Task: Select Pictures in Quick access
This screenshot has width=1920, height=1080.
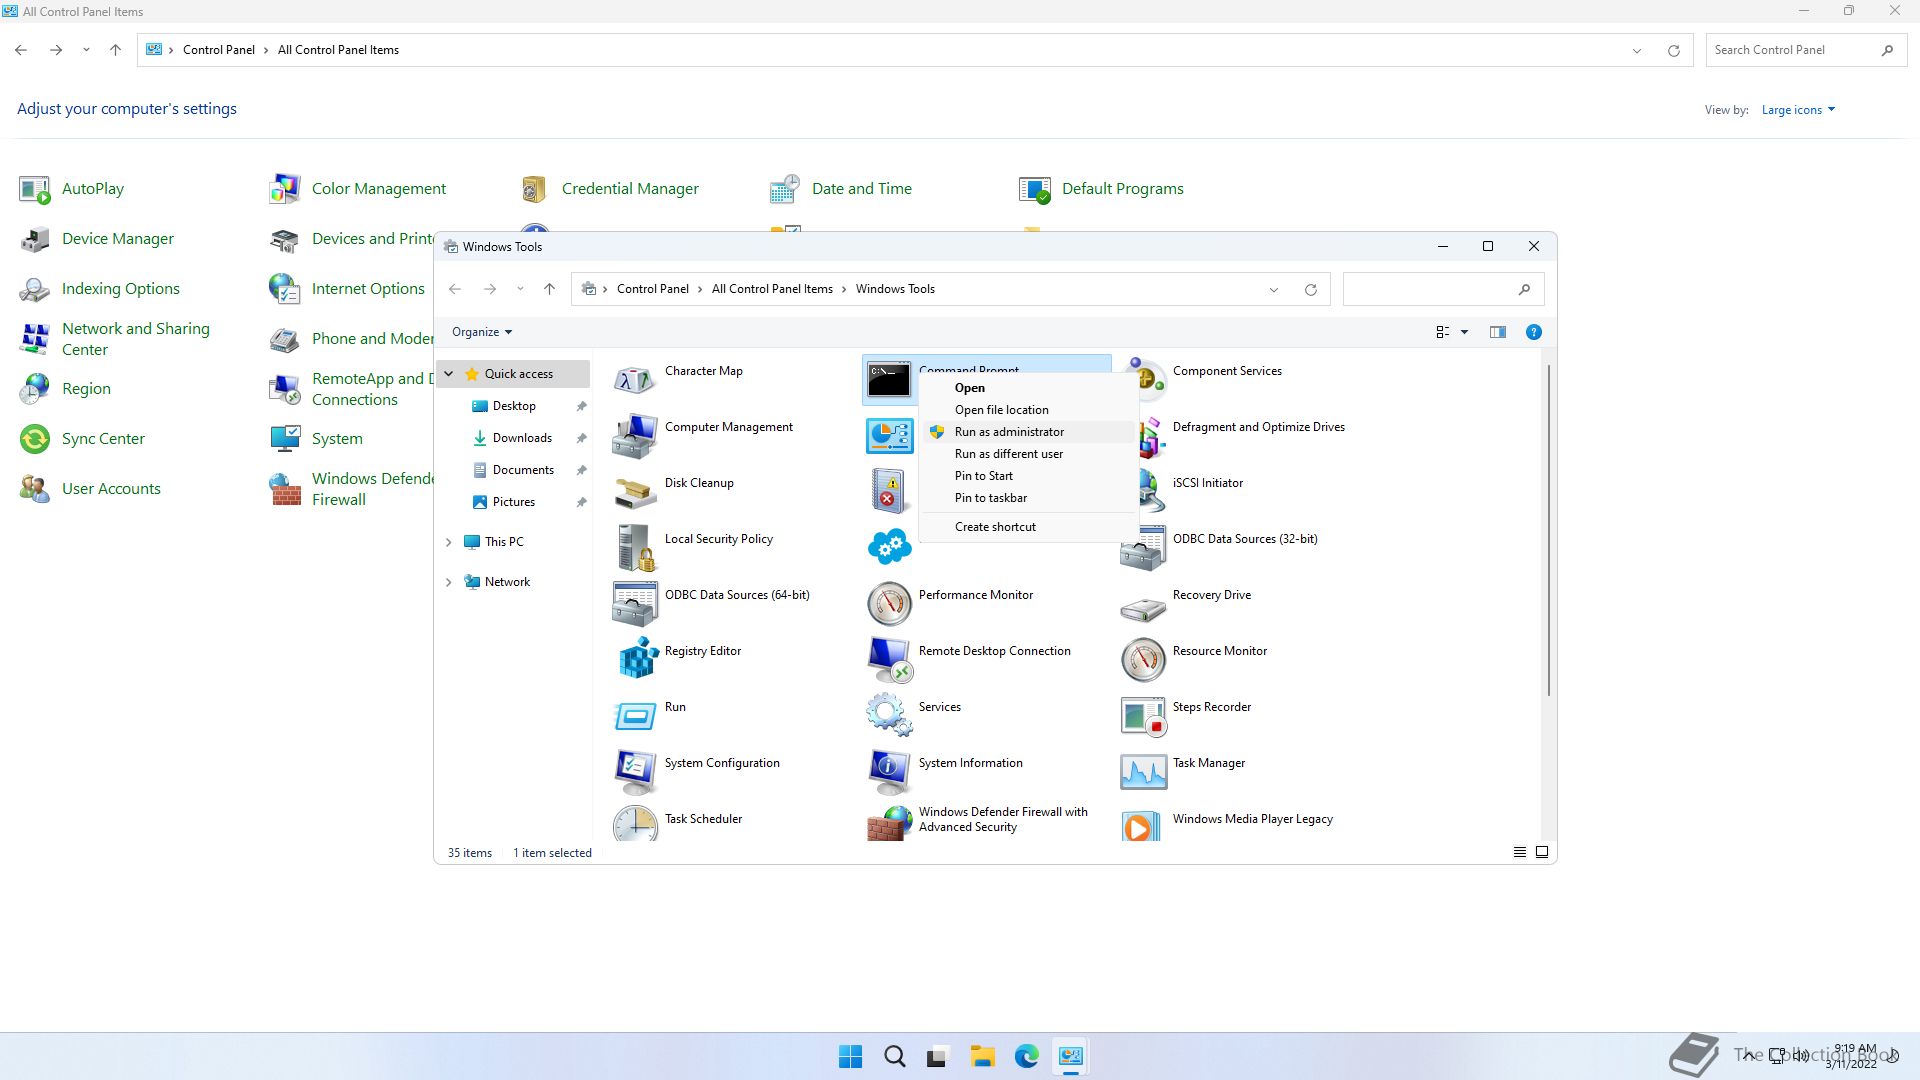Action: (514, 502)
